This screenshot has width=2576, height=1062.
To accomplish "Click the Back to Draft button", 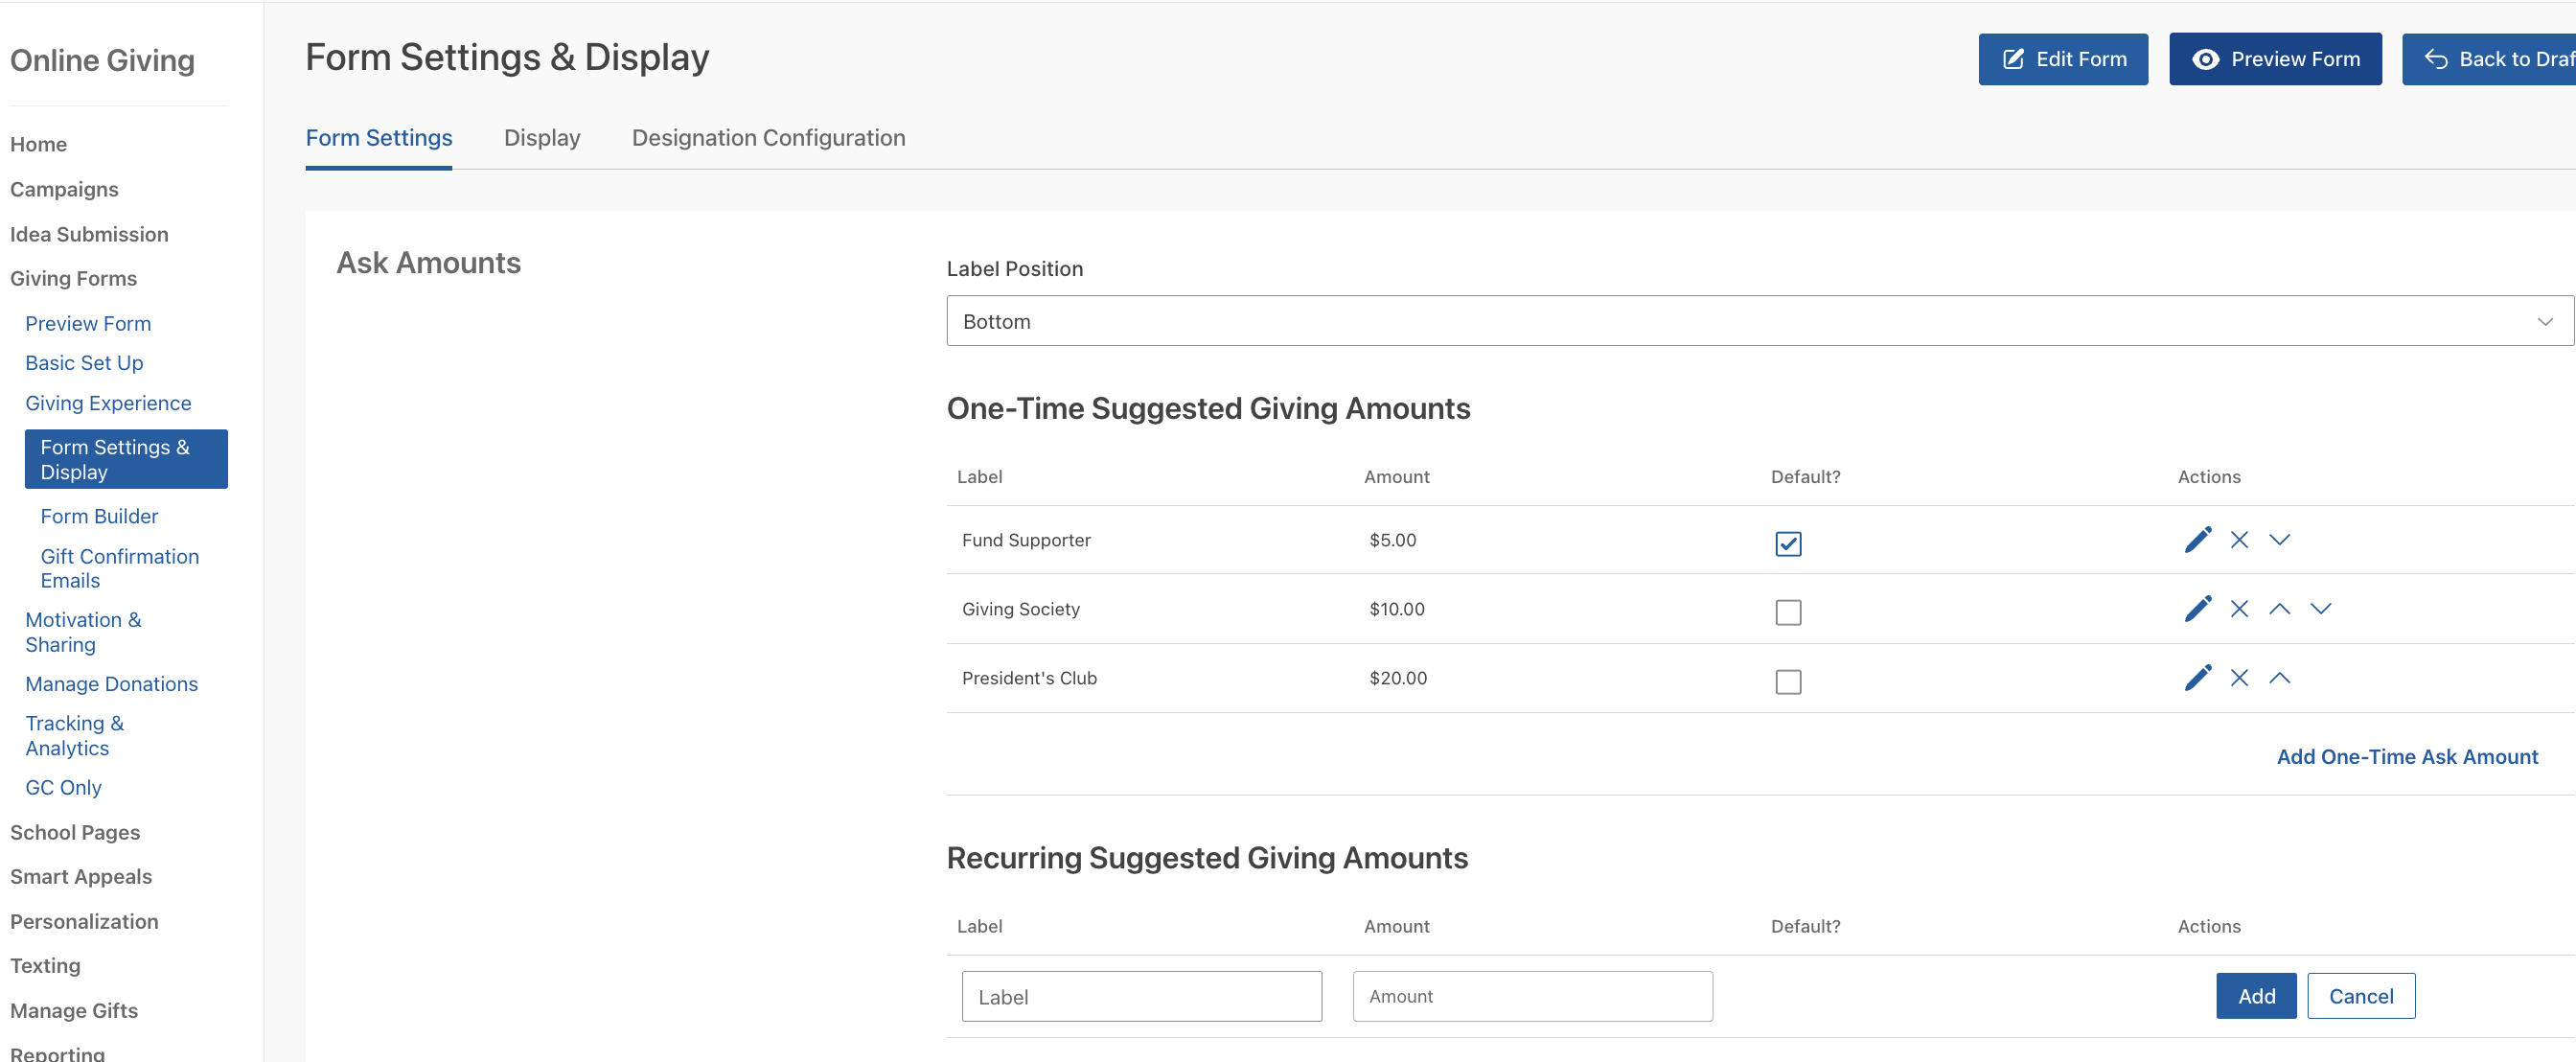I will 2489,59.
